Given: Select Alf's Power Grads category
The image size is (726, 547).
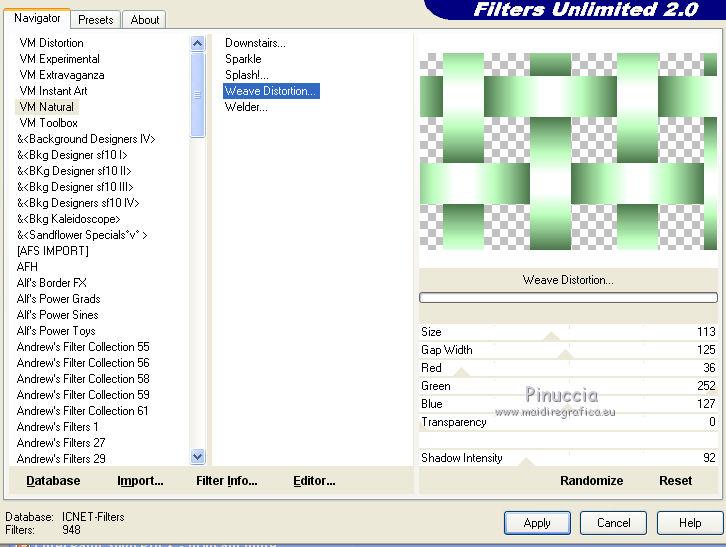Looking at the screenshot, I should (x=58, y=299).
